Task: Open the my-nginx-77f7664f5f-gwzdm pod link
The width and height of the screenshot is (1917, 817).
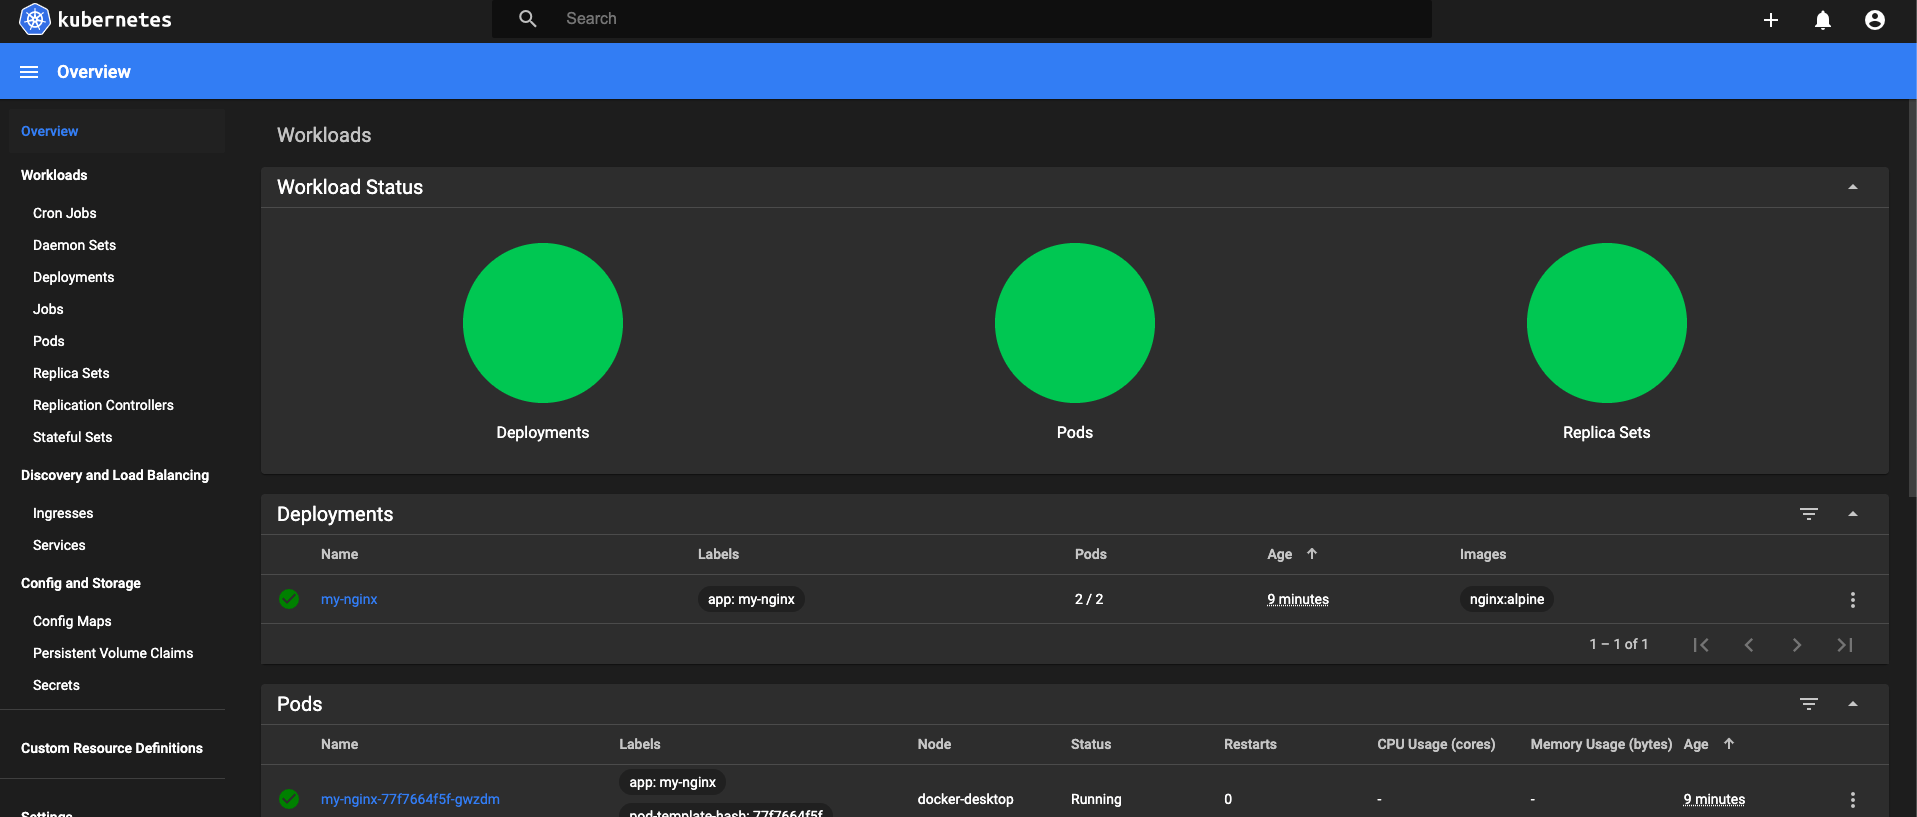Action: pos(410,799)
